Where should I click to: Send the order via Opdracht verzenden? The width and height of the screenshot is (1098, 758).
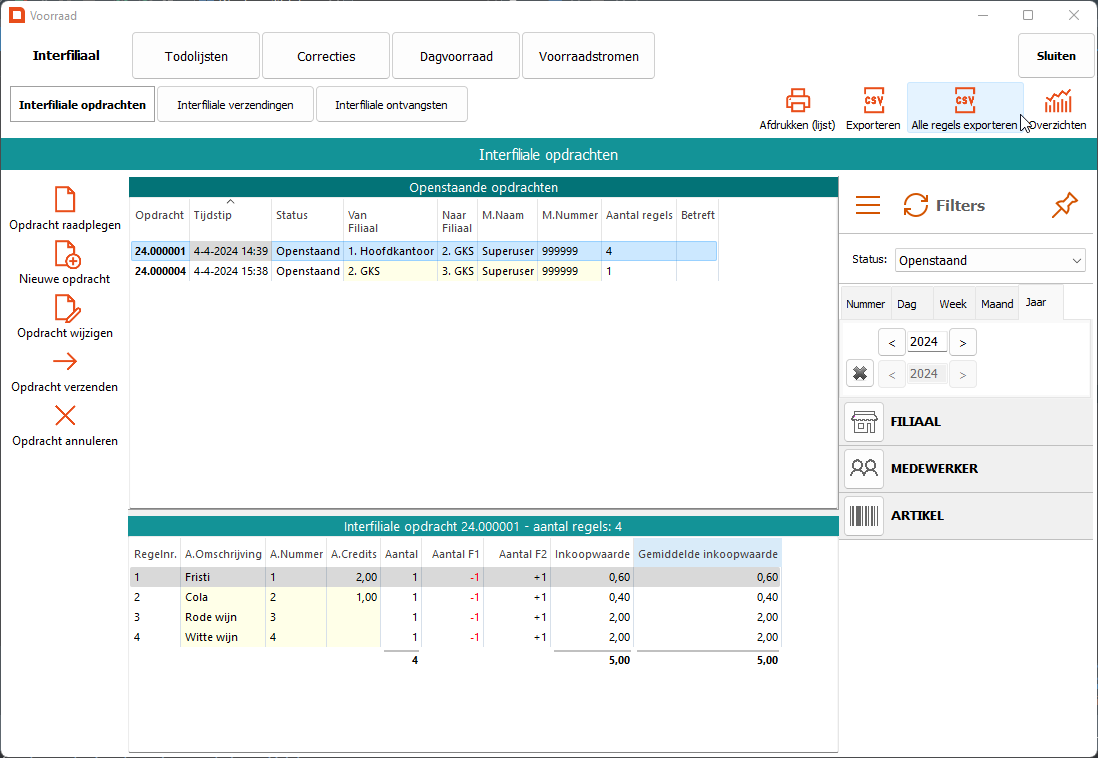click(65, 362)
